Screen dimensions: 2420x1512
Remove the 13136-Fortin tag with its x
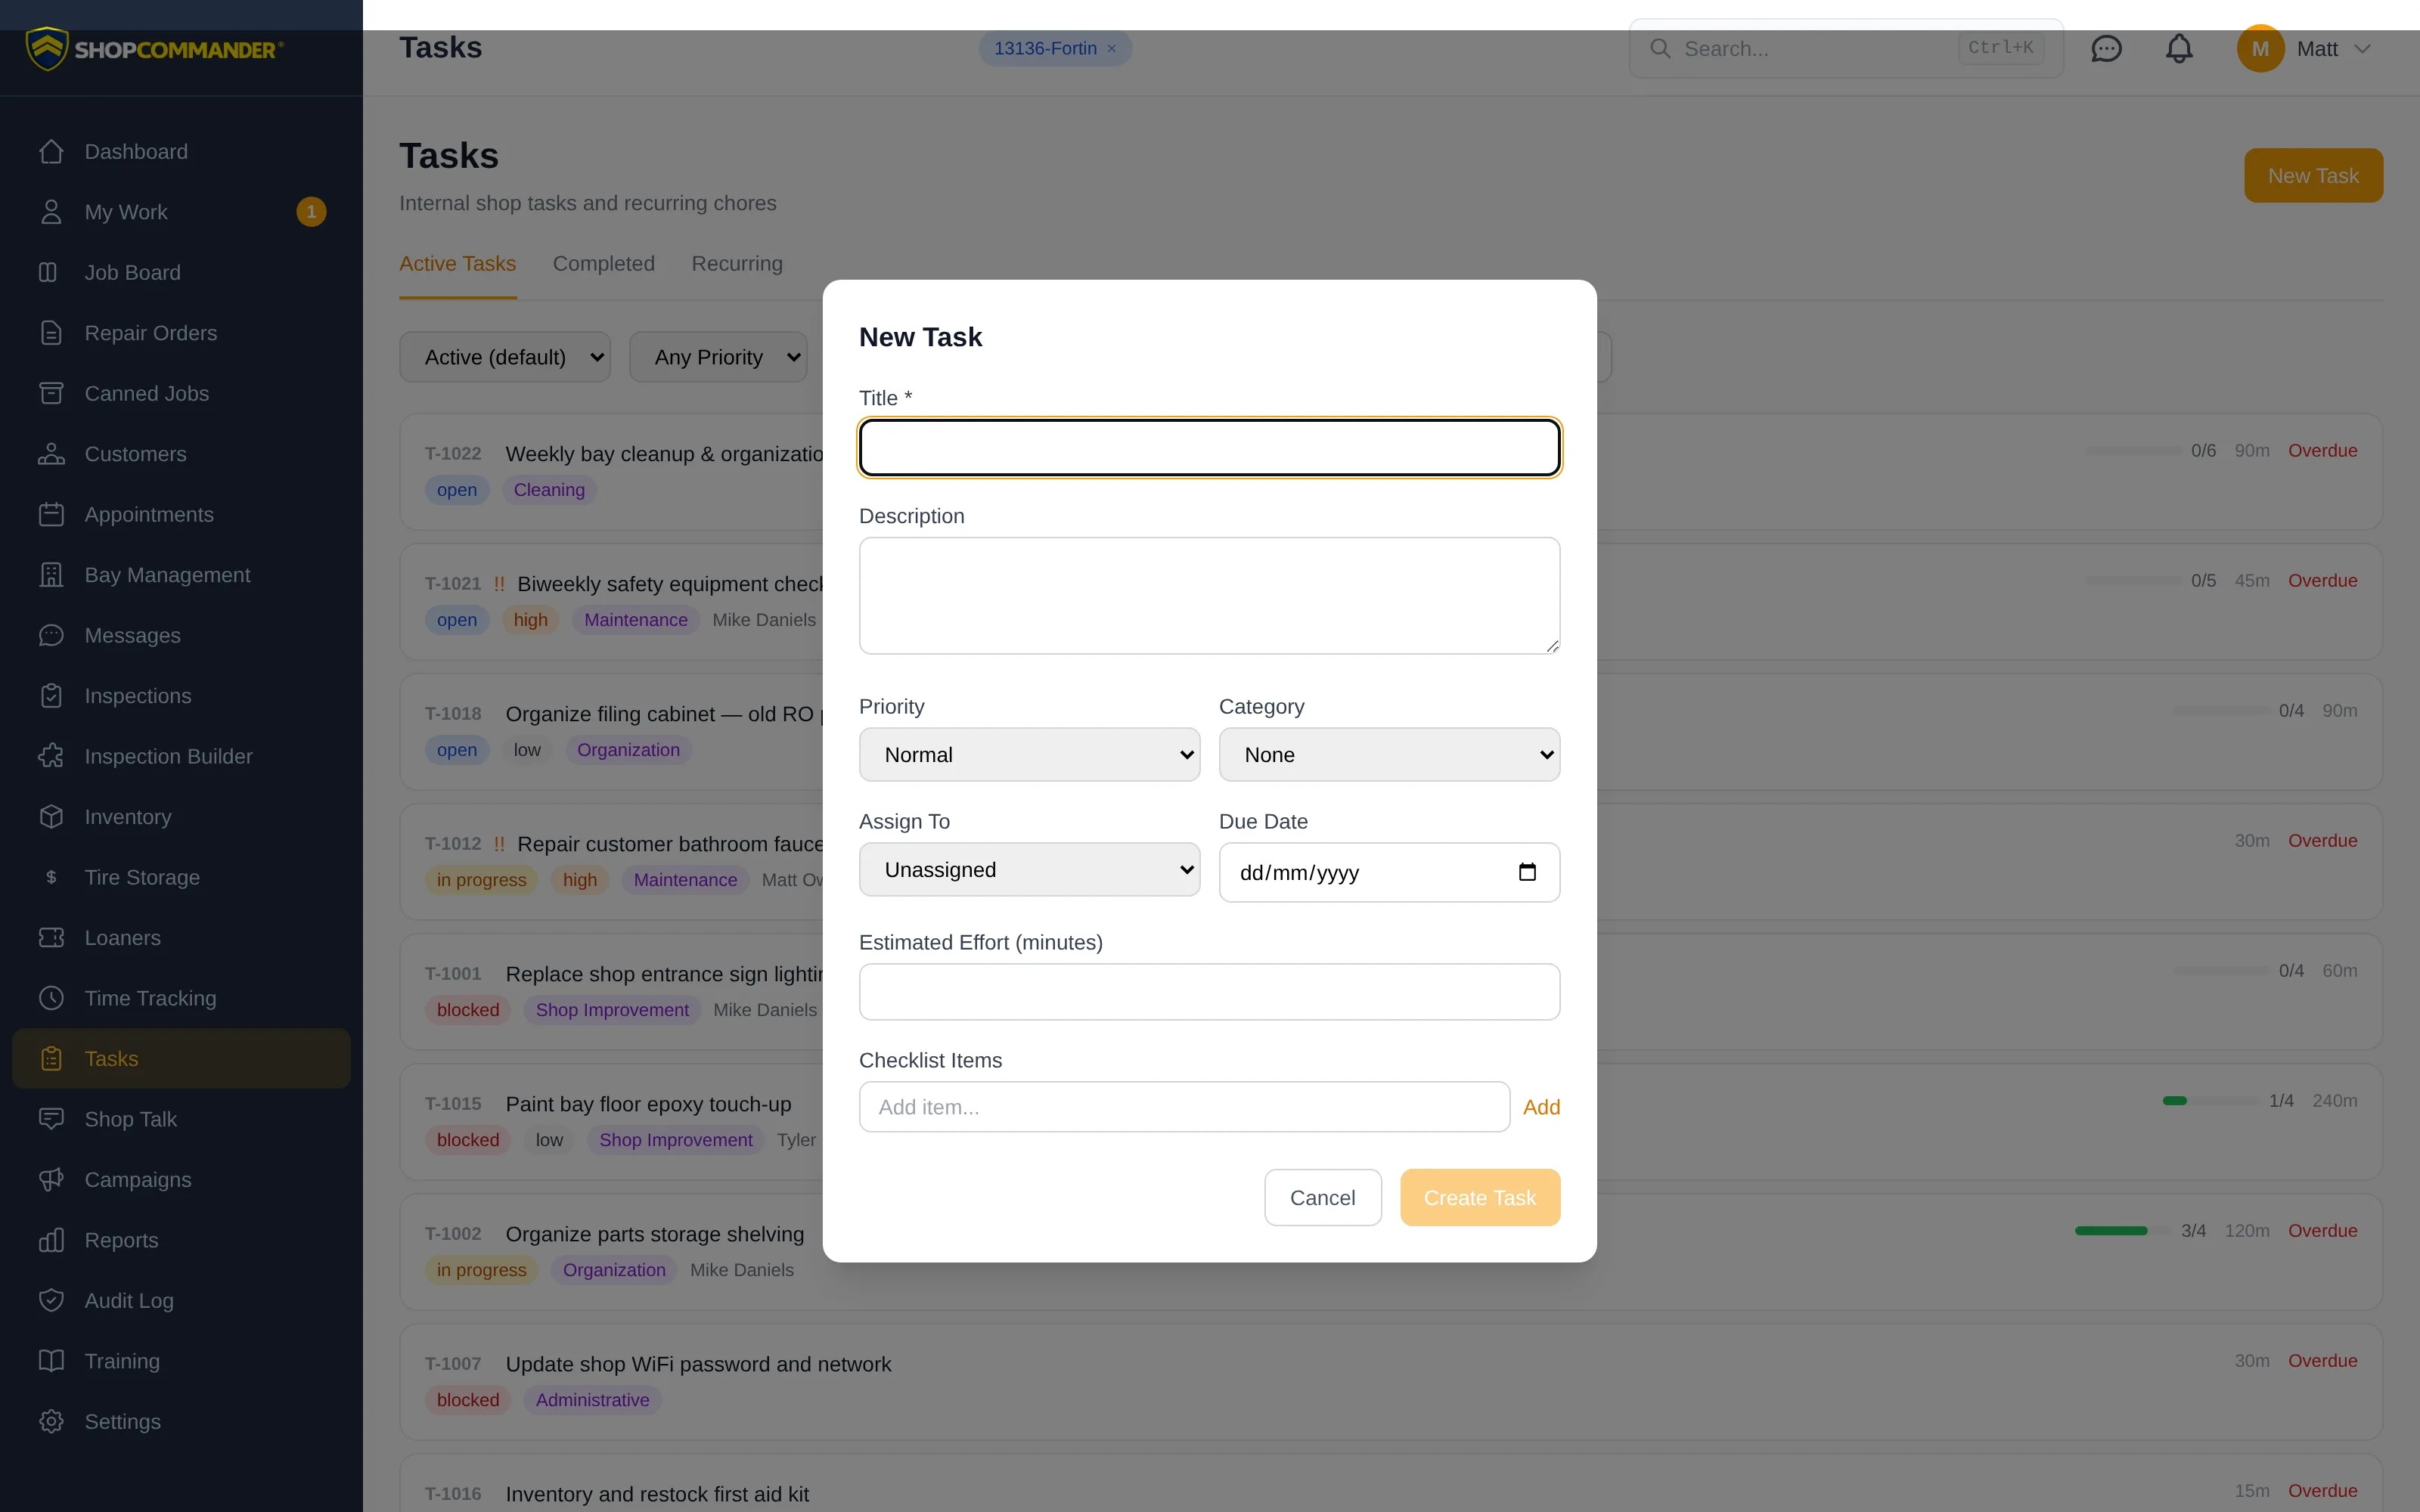coord(1111,49)
